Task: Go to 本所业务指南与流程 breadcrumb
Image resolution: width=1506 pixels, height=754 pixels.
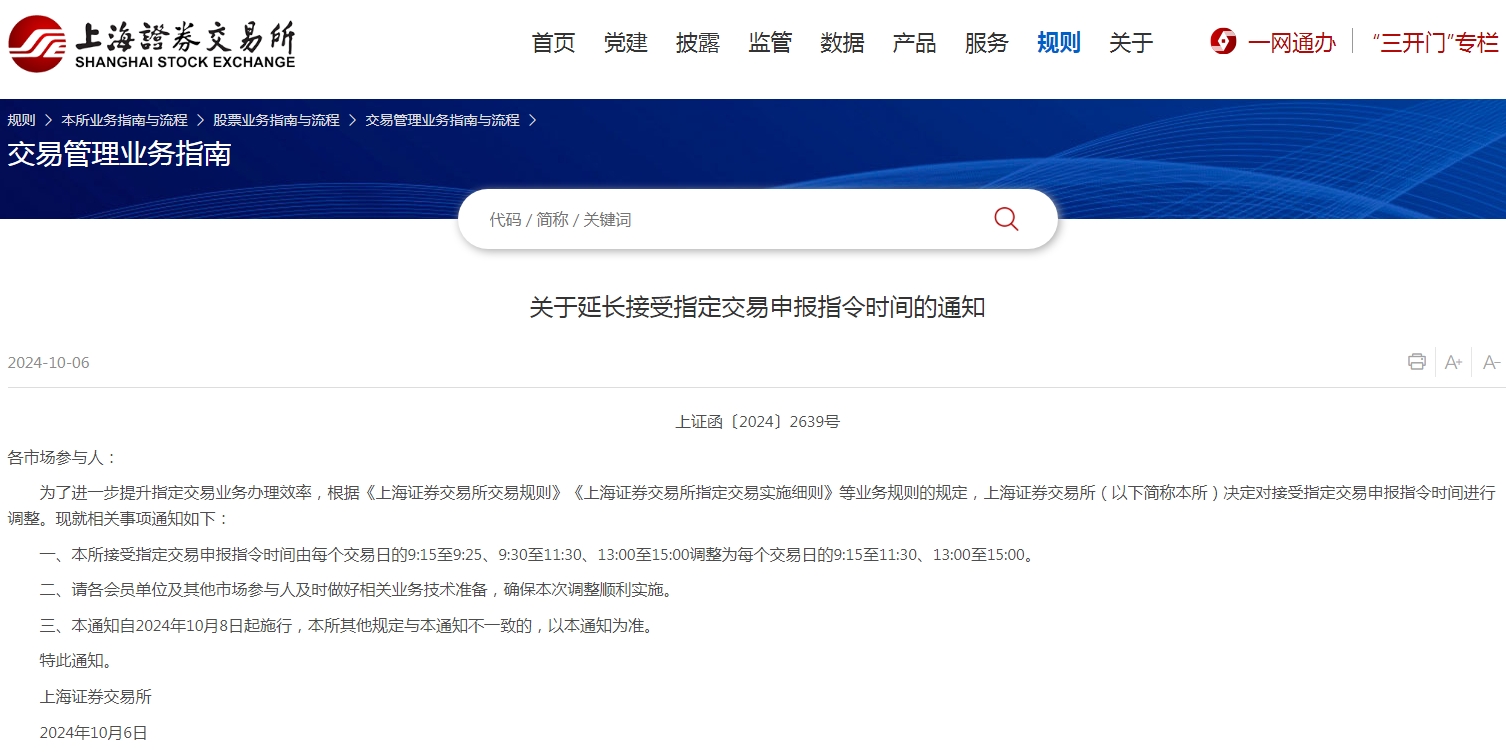Action: tap(124, 120)
